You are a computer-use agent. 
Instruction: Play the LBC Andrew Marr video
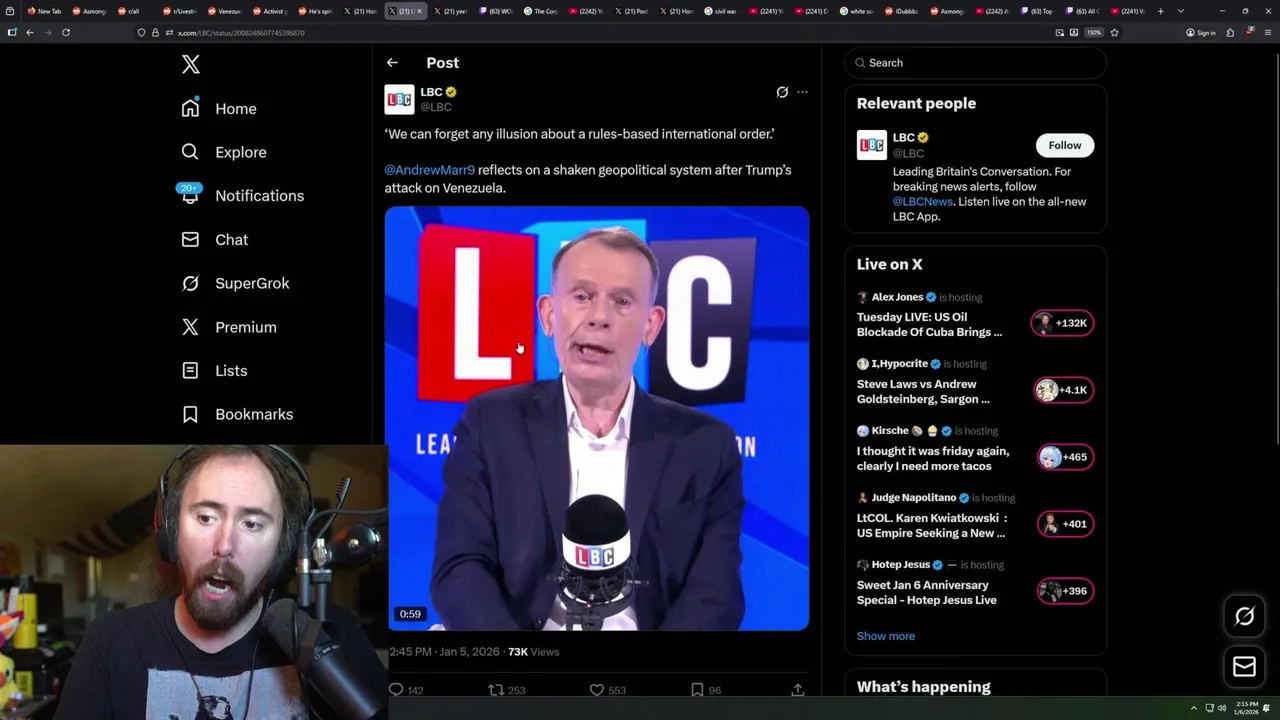pos(597,419)
